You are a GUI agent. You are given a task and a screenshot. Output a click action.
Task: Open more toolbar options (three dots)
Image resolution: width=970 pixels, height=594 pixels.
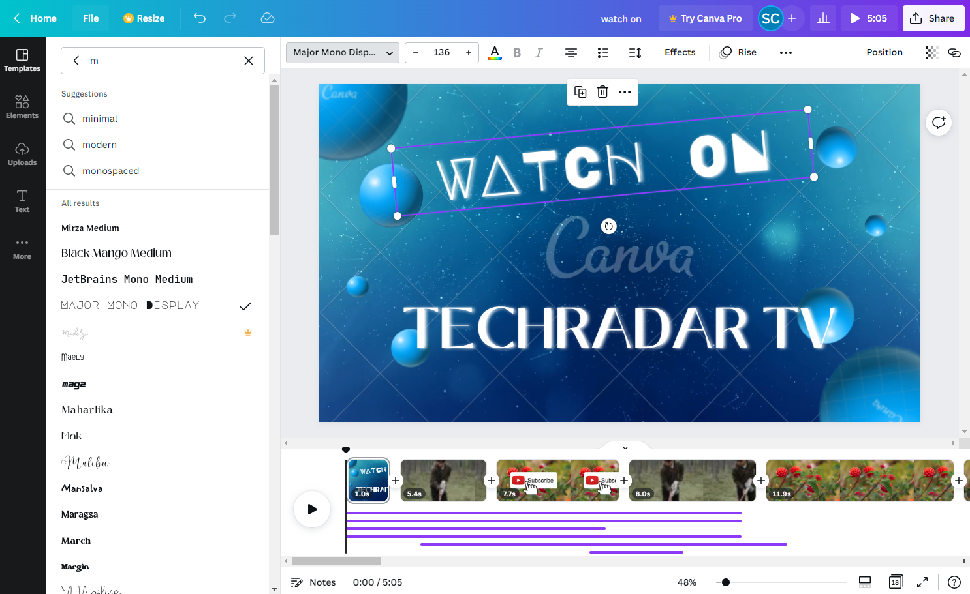click(786, 53)
